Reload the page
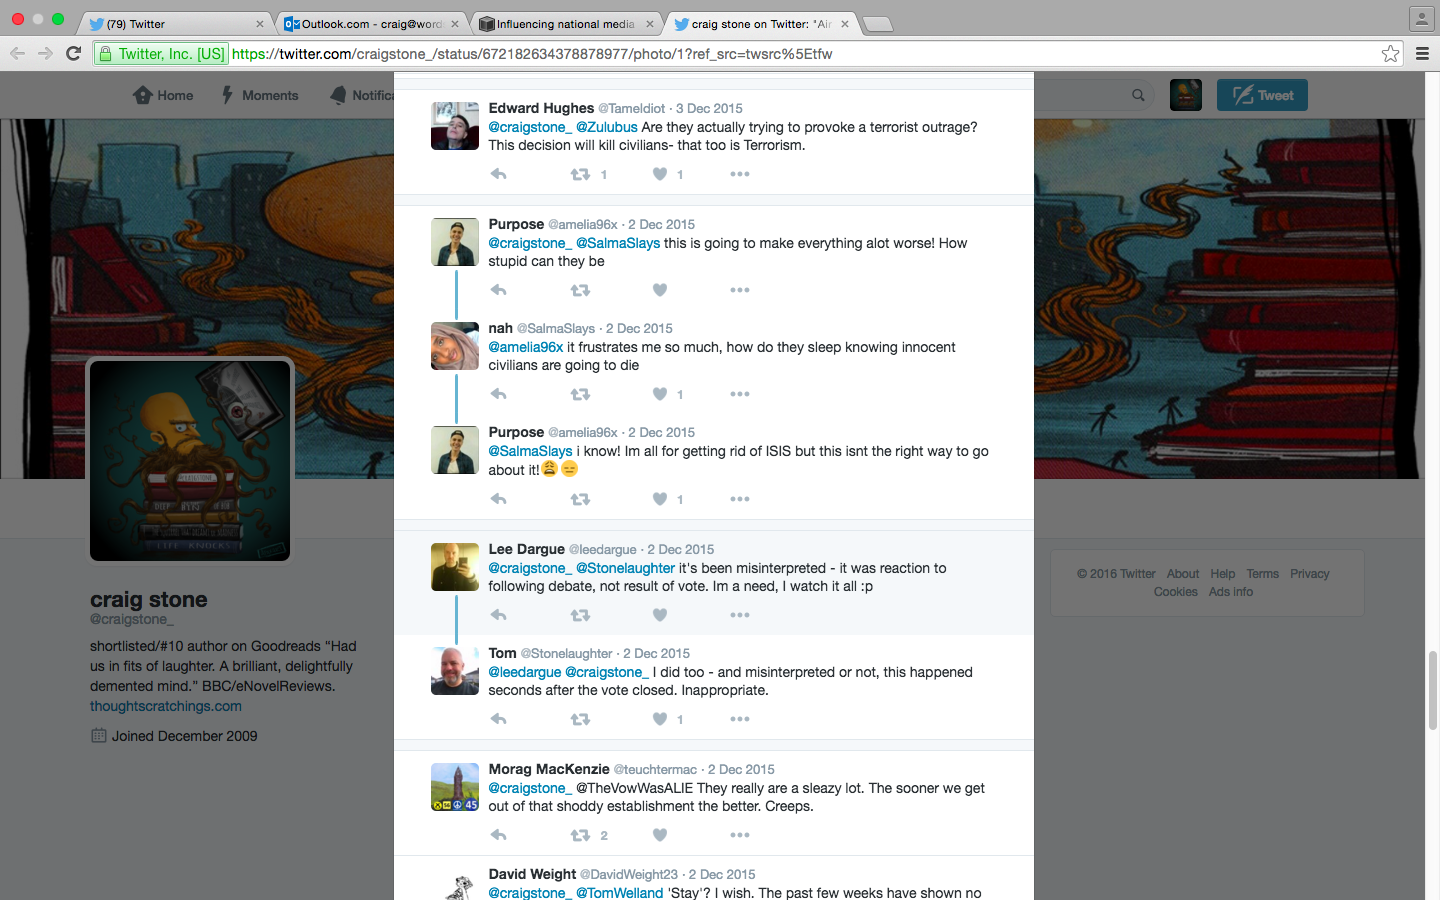This screenshot has height=900, width=1440. click(73, 54)
